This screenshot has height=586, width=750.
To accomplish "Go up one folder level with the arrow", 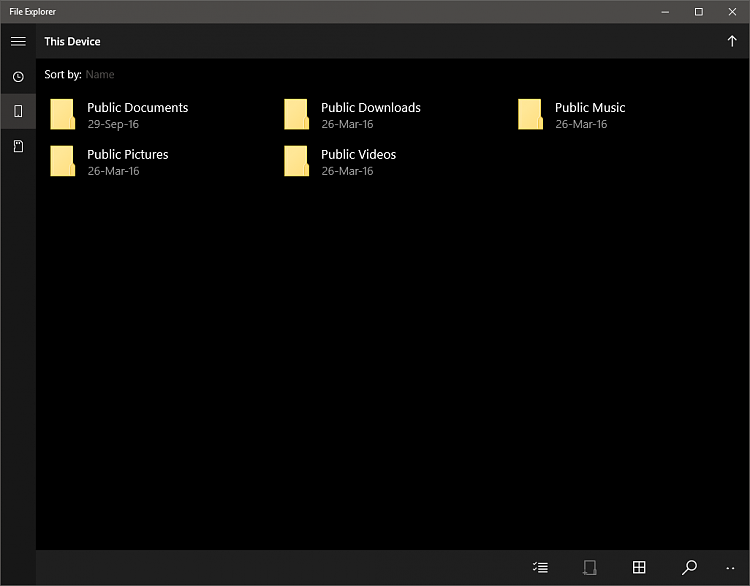I will [732, 41].
